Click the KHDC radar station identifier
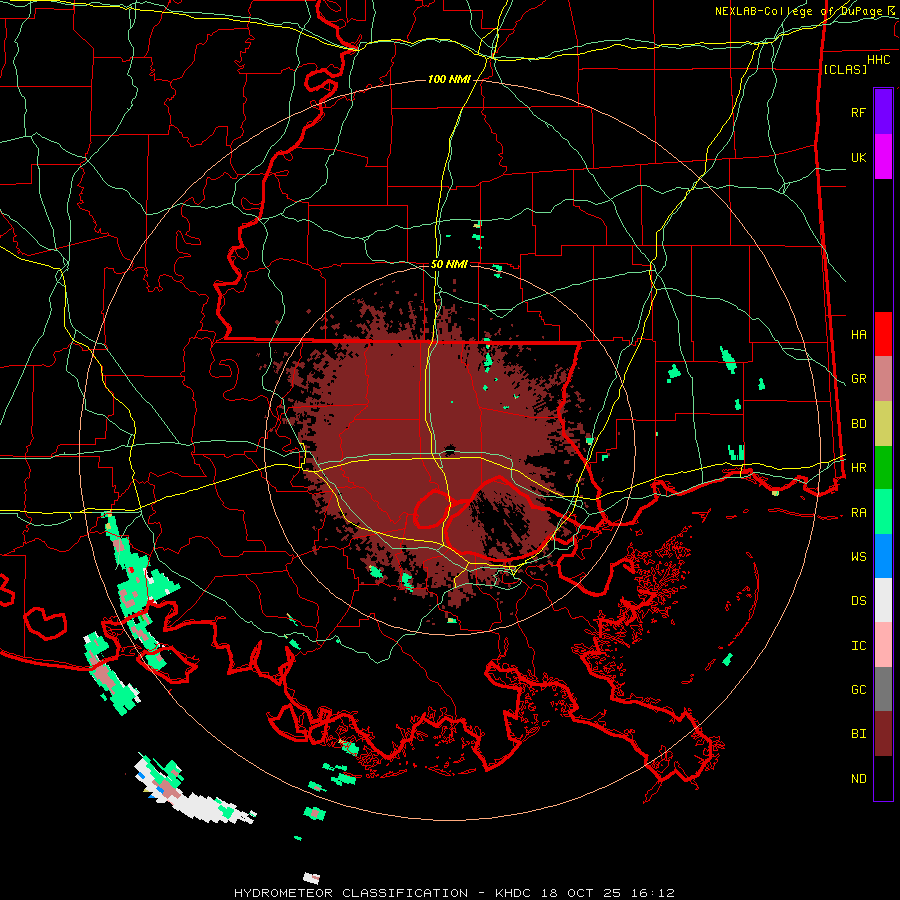 pos(513,893)
